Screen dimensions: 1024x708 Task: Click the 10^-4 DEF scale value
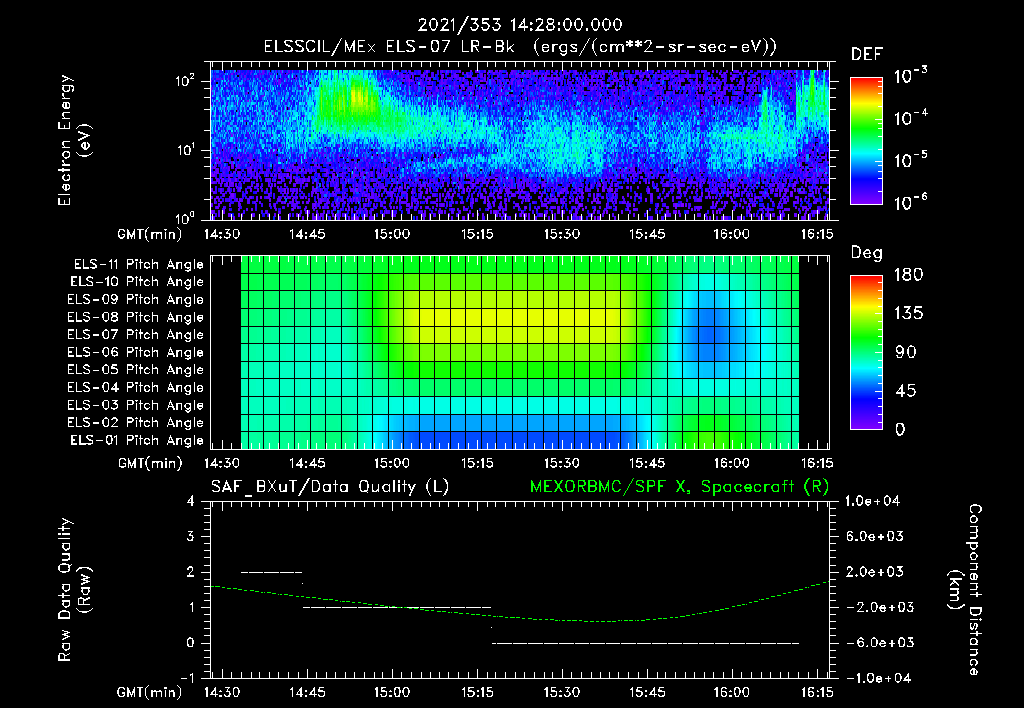(x=910, y=118)
